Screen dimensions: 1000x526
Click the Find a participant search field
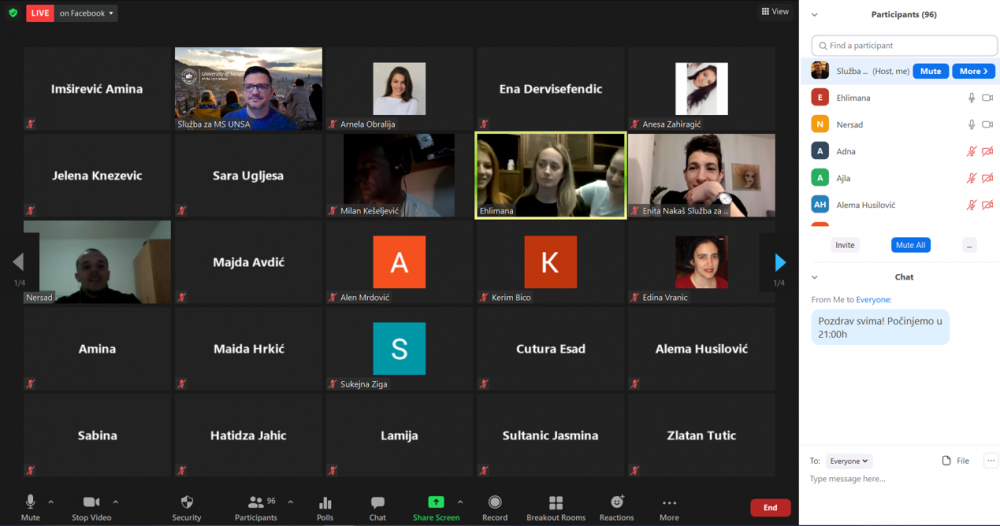[x=904, y=45]
